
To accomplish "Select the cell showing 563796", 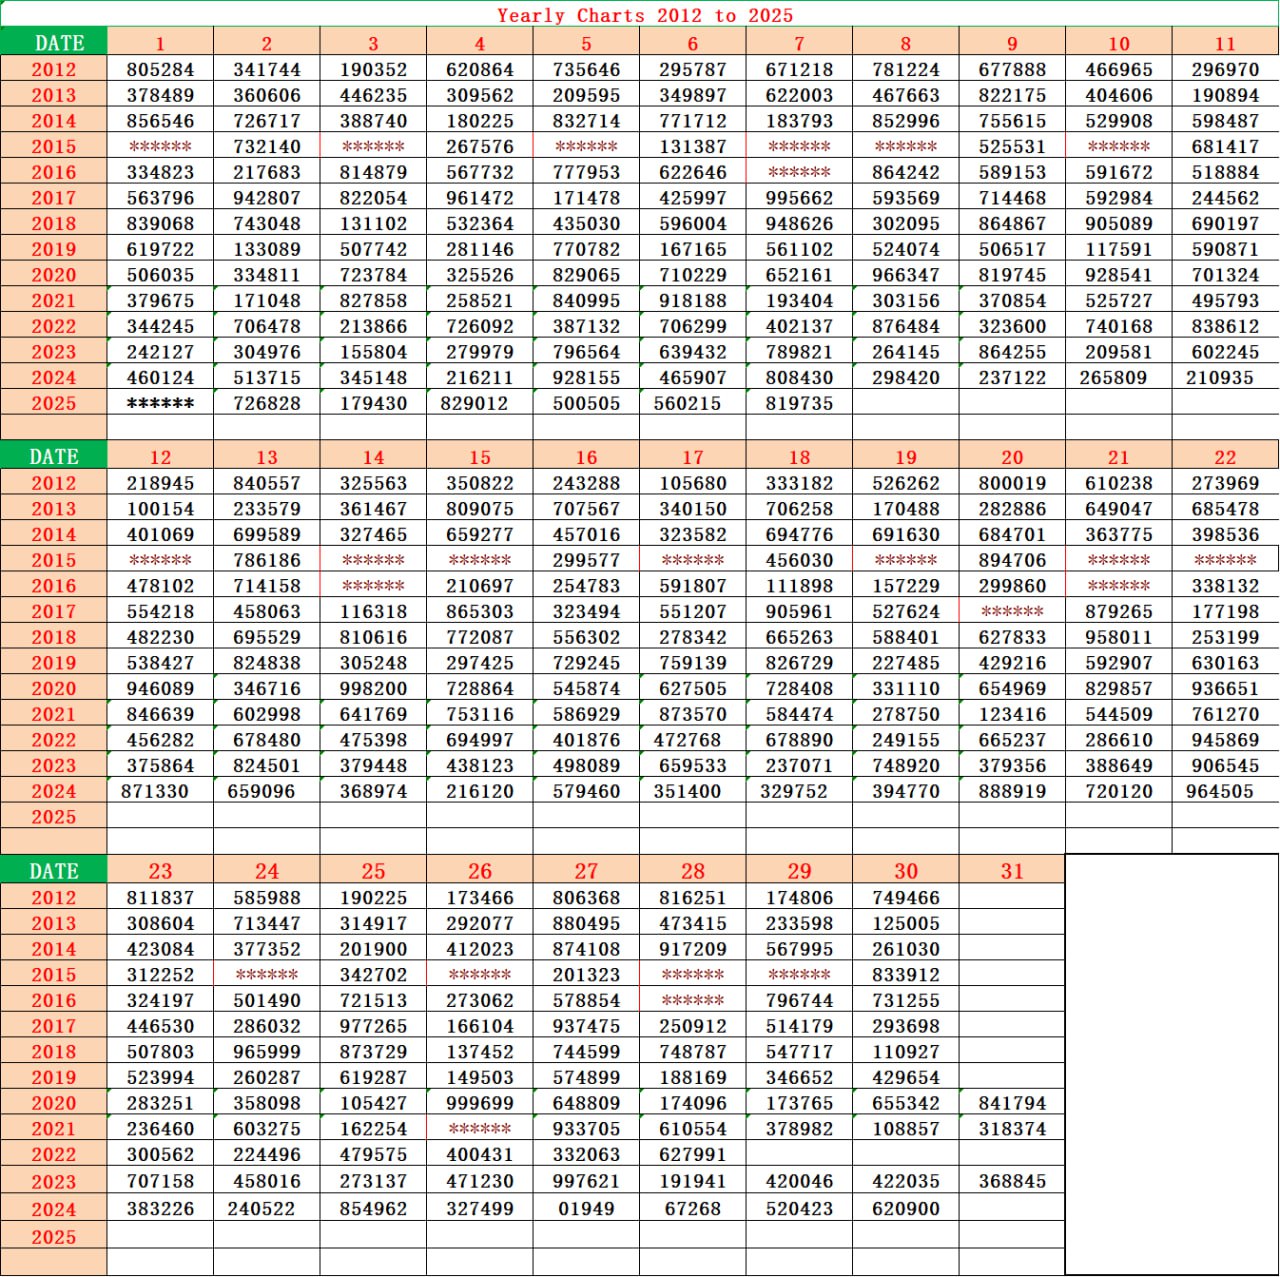I will (160, 198).
